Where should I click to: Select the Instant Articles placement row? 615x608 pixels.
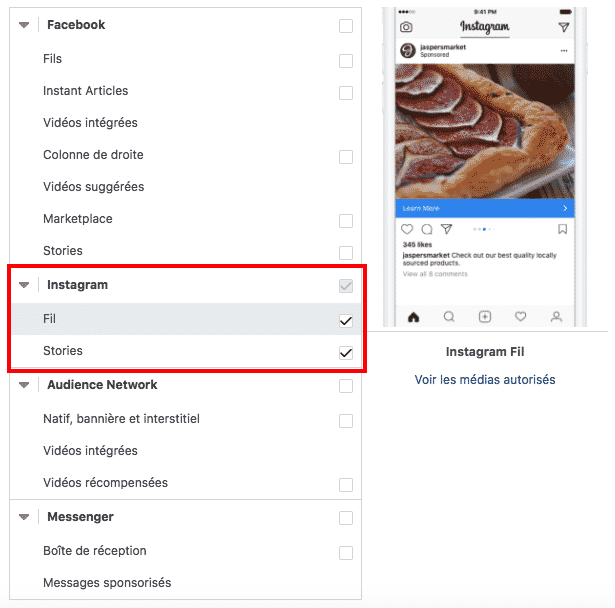(186, 91)
